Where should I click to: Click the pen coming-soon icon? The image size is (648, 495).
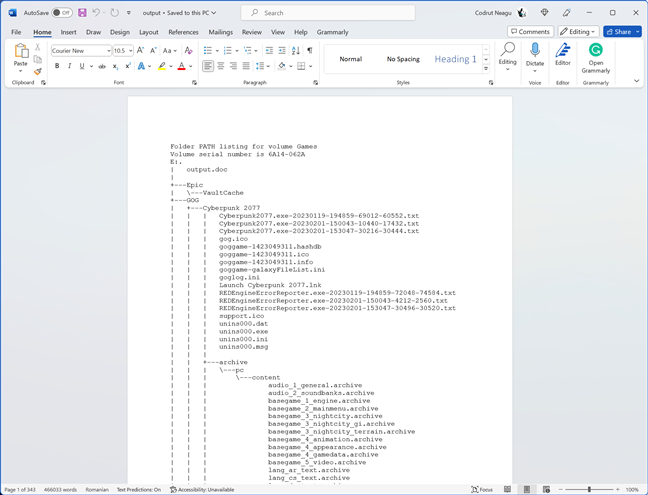point(567,13)
